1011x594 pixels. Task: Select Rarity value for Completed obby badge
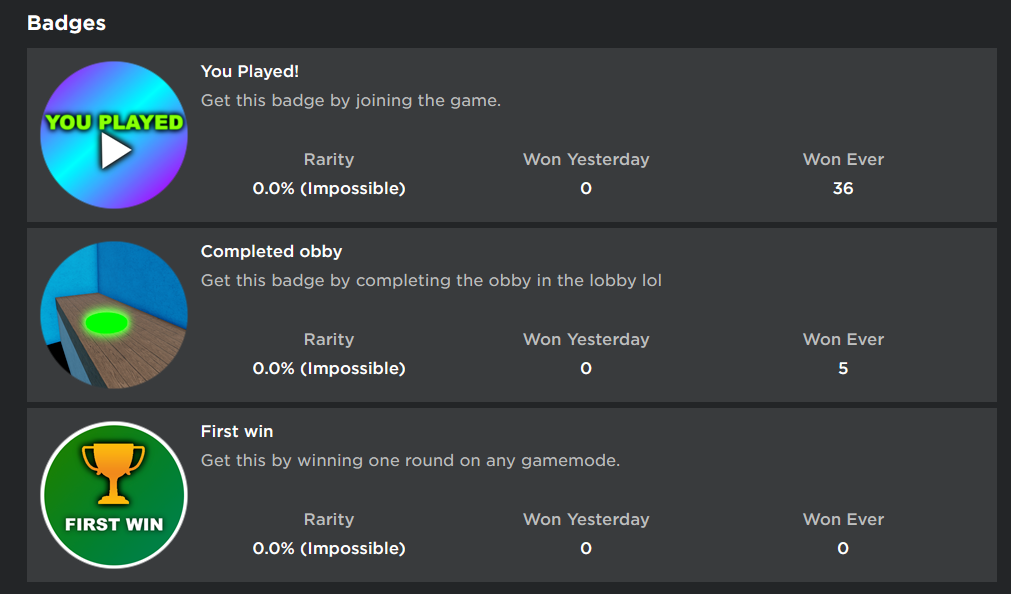coord(329,368)
